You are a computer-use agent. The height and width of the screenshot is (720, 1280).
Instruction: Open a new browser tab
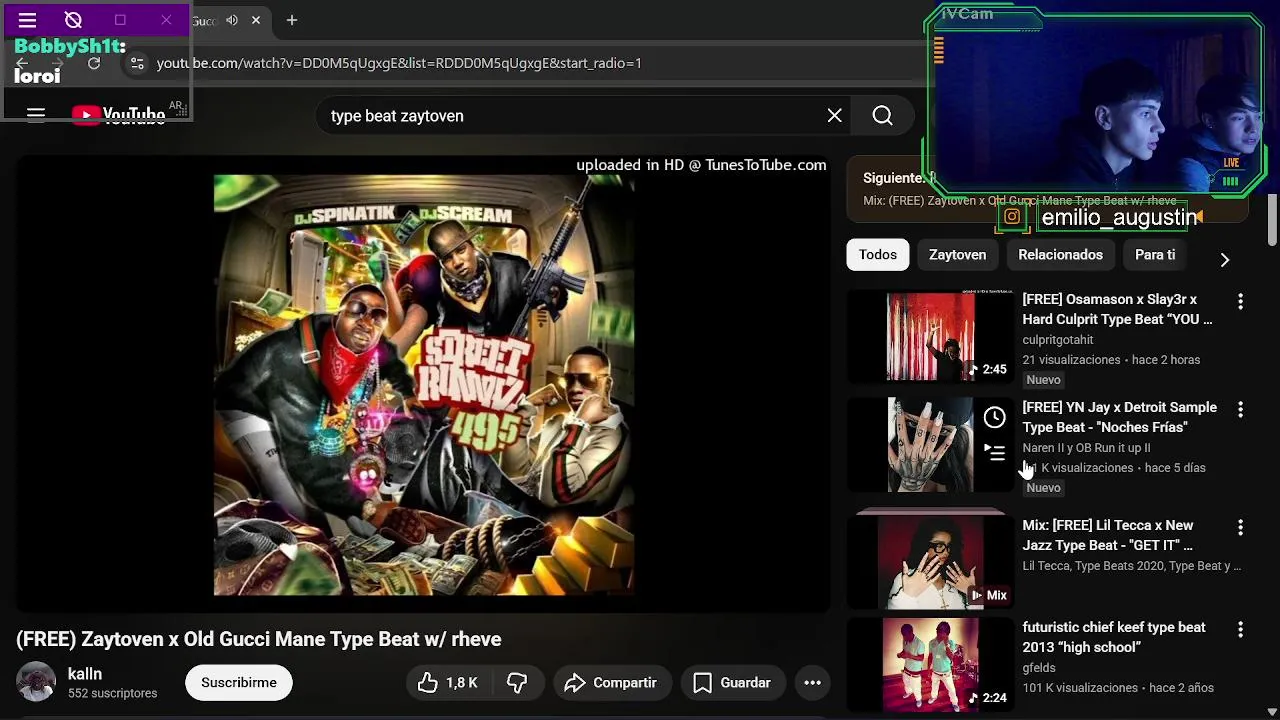point(292,20)
